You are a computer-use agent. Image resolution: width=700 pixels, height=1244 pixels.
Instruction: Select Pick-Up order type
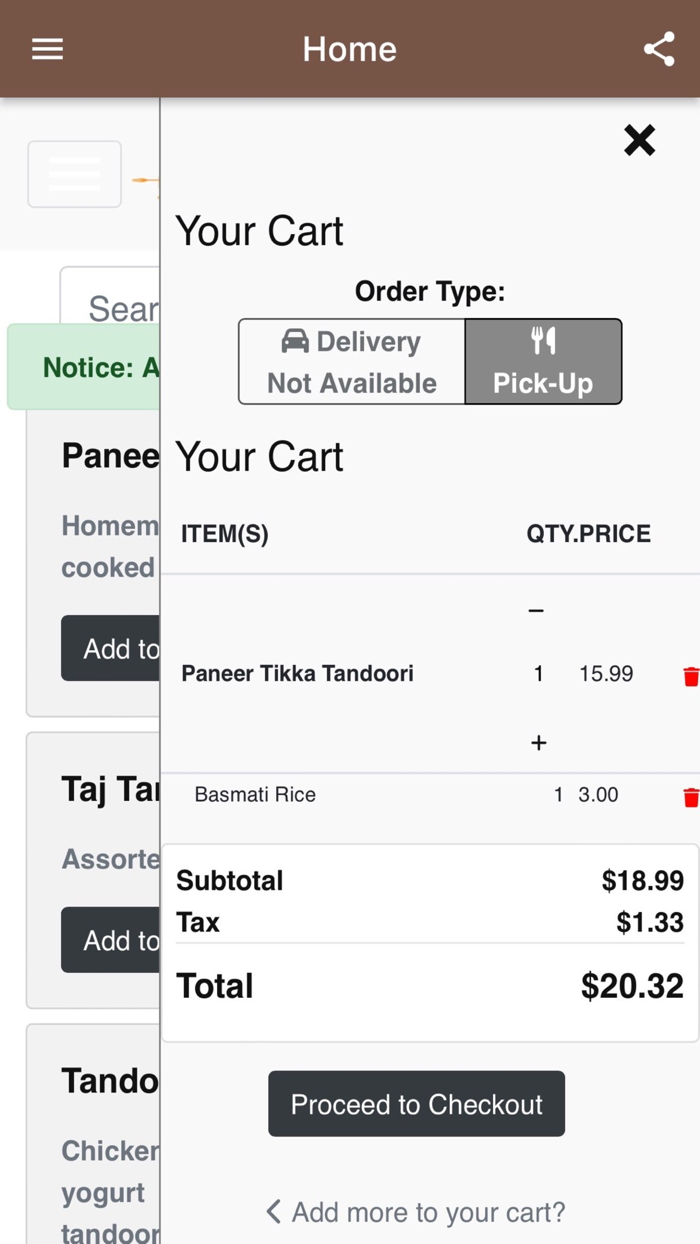point(543,362)
